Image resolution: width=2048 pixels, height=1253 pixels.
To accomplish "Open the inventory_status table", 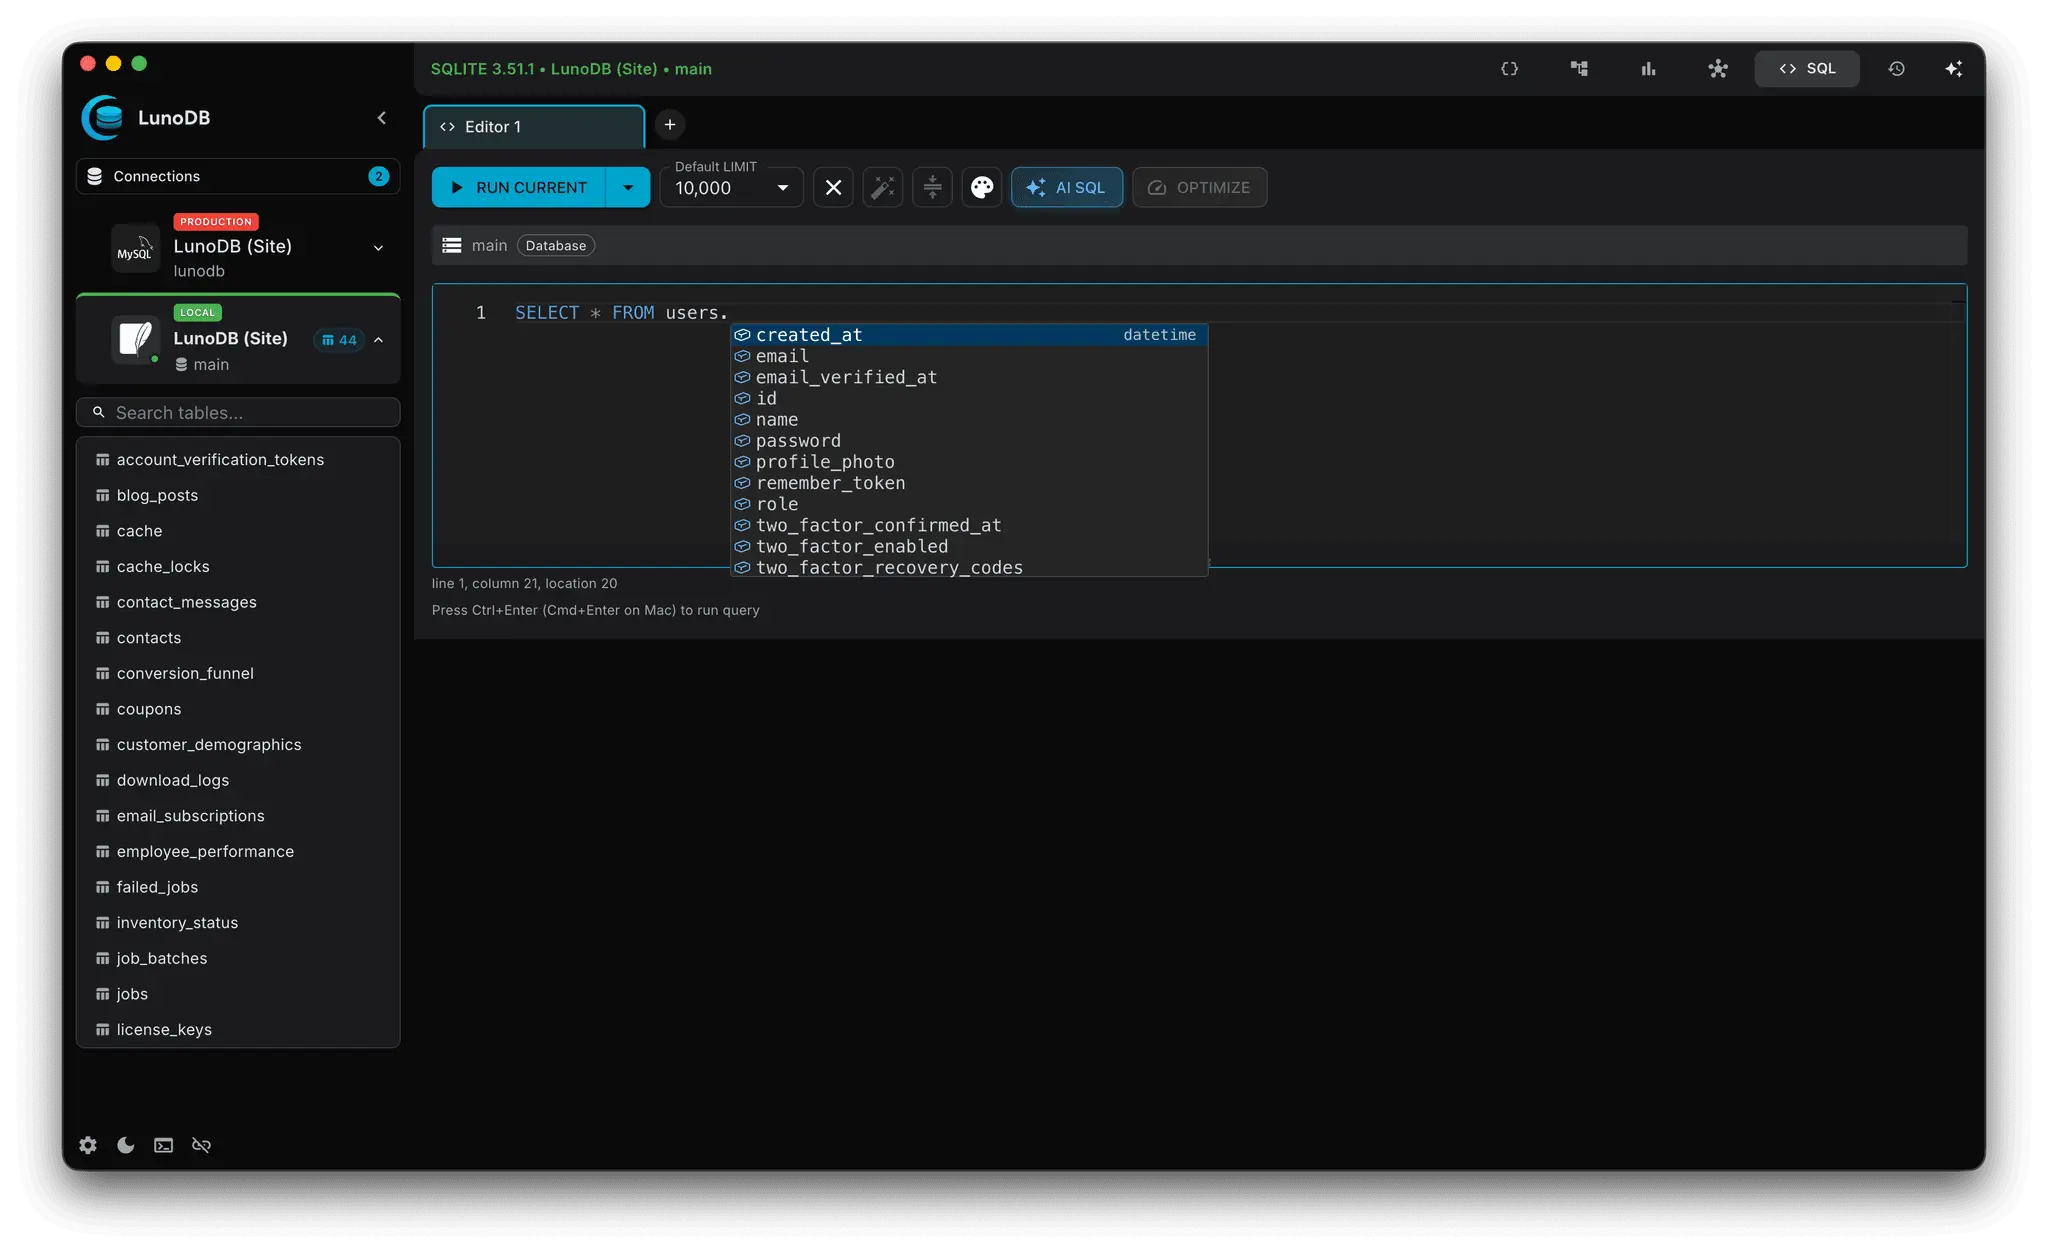I will pos(238,922).
